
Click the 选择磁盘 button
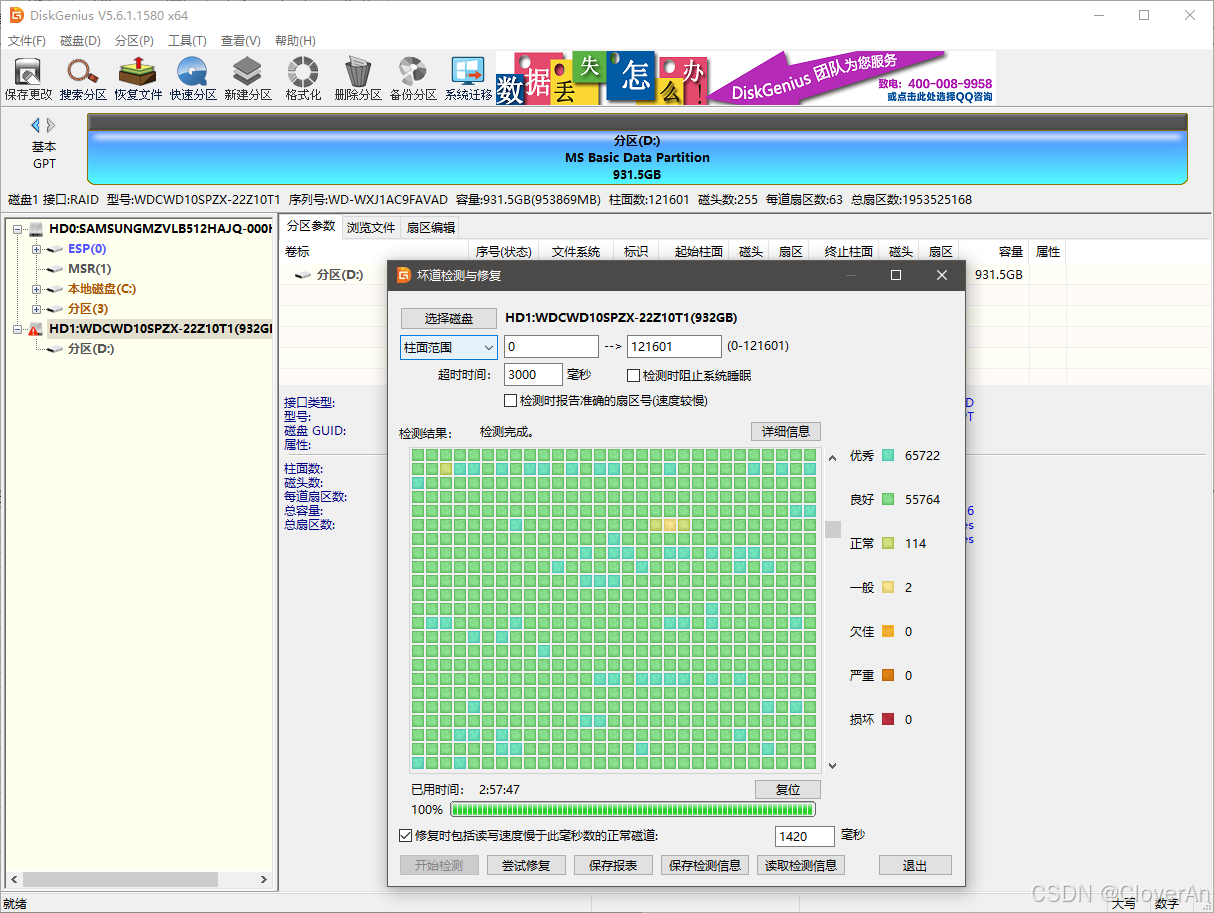pos(449,318)
